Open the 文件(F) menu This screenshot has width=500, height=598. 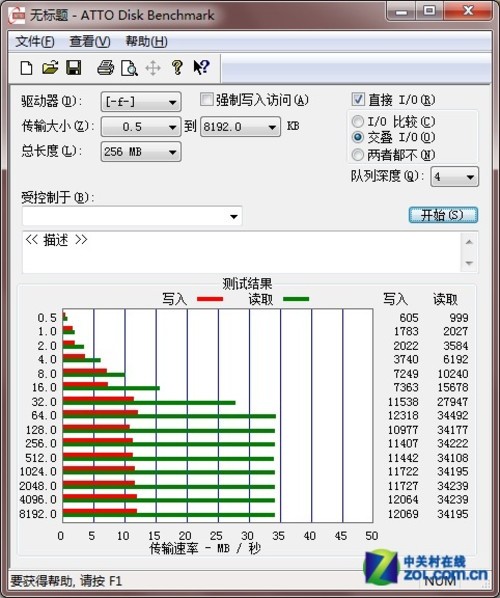35,41
